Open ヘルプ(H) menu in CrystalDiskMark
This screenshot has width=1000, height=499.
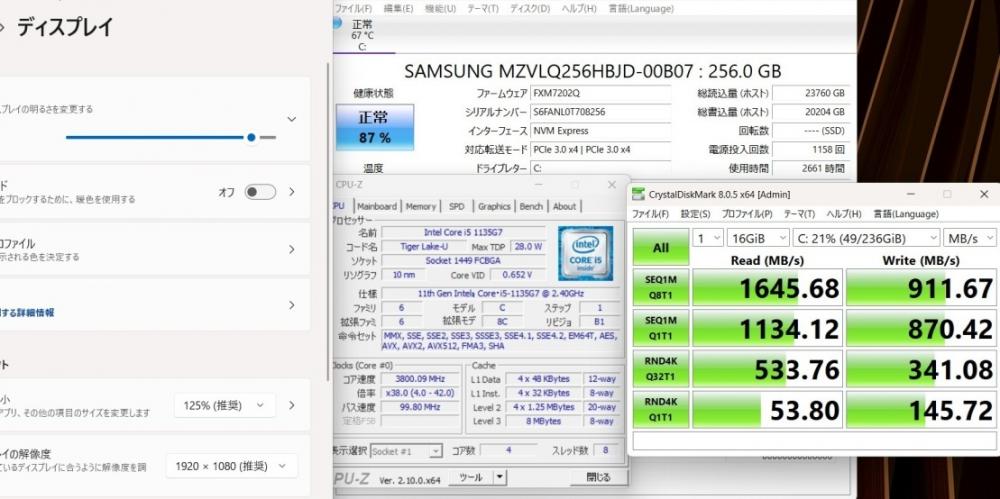click(844, 214)
